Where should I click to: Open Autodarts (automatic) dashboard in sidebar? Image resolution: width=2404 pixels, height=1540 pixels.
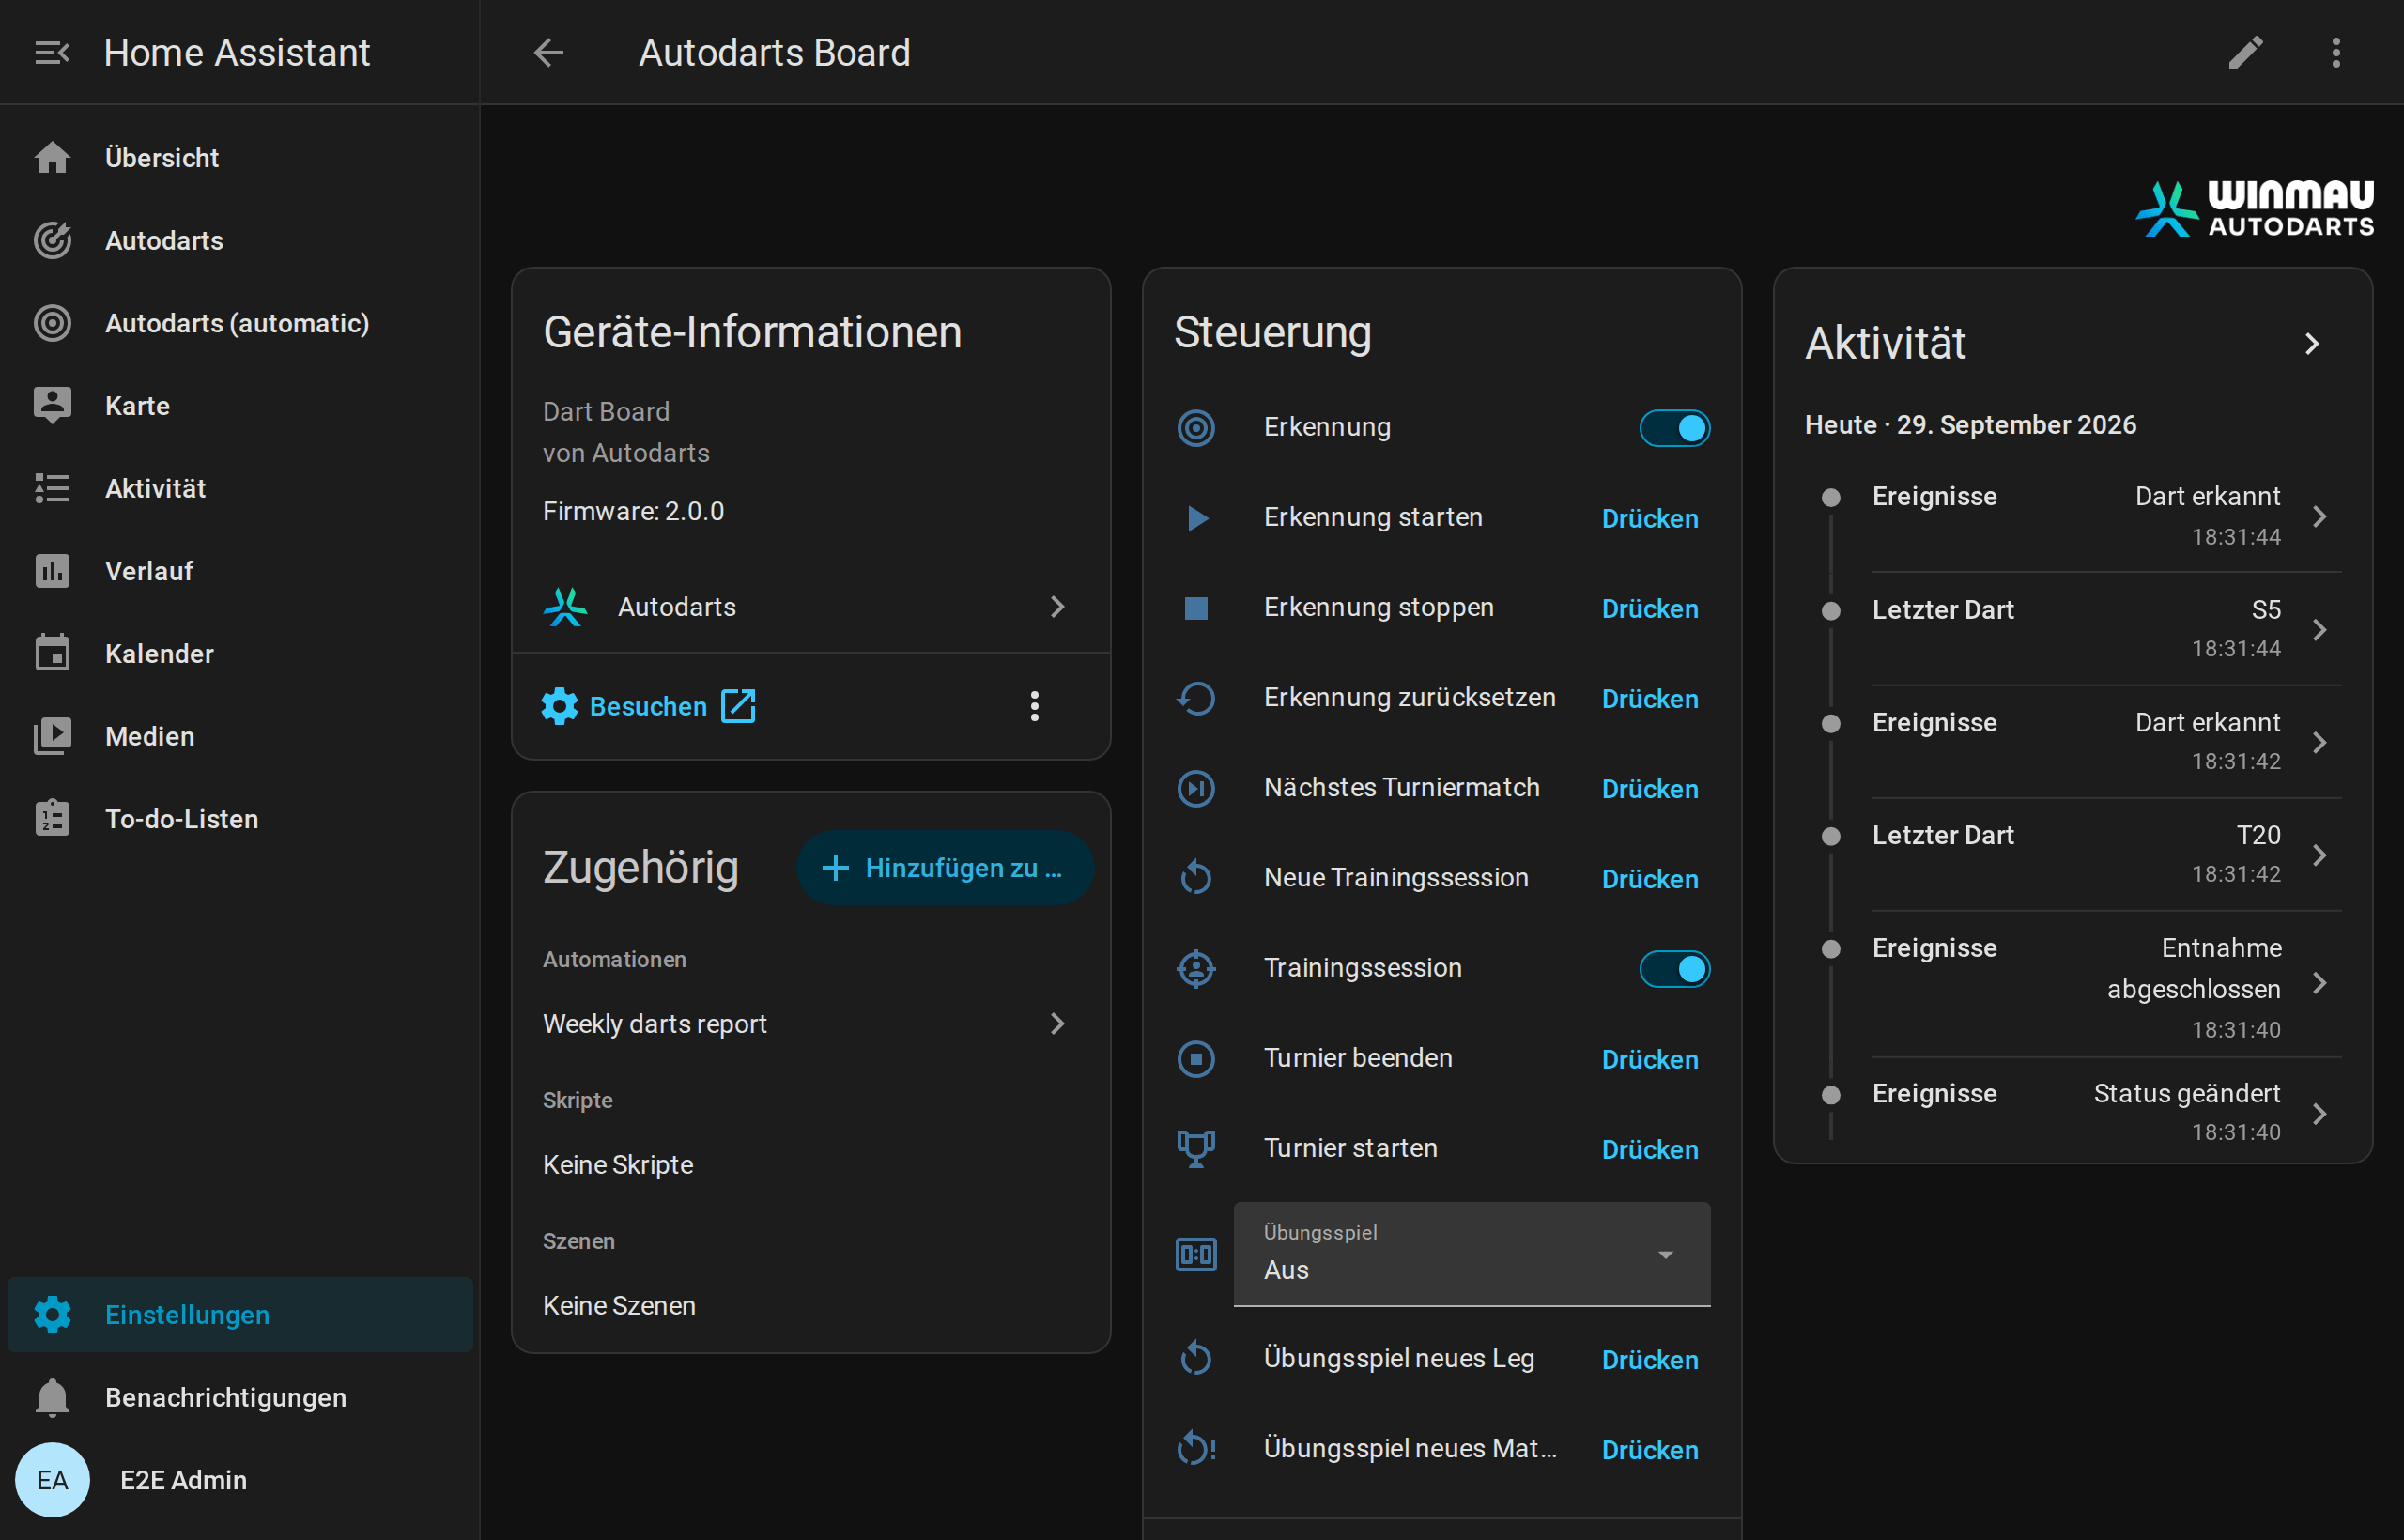tap(240, 323)
